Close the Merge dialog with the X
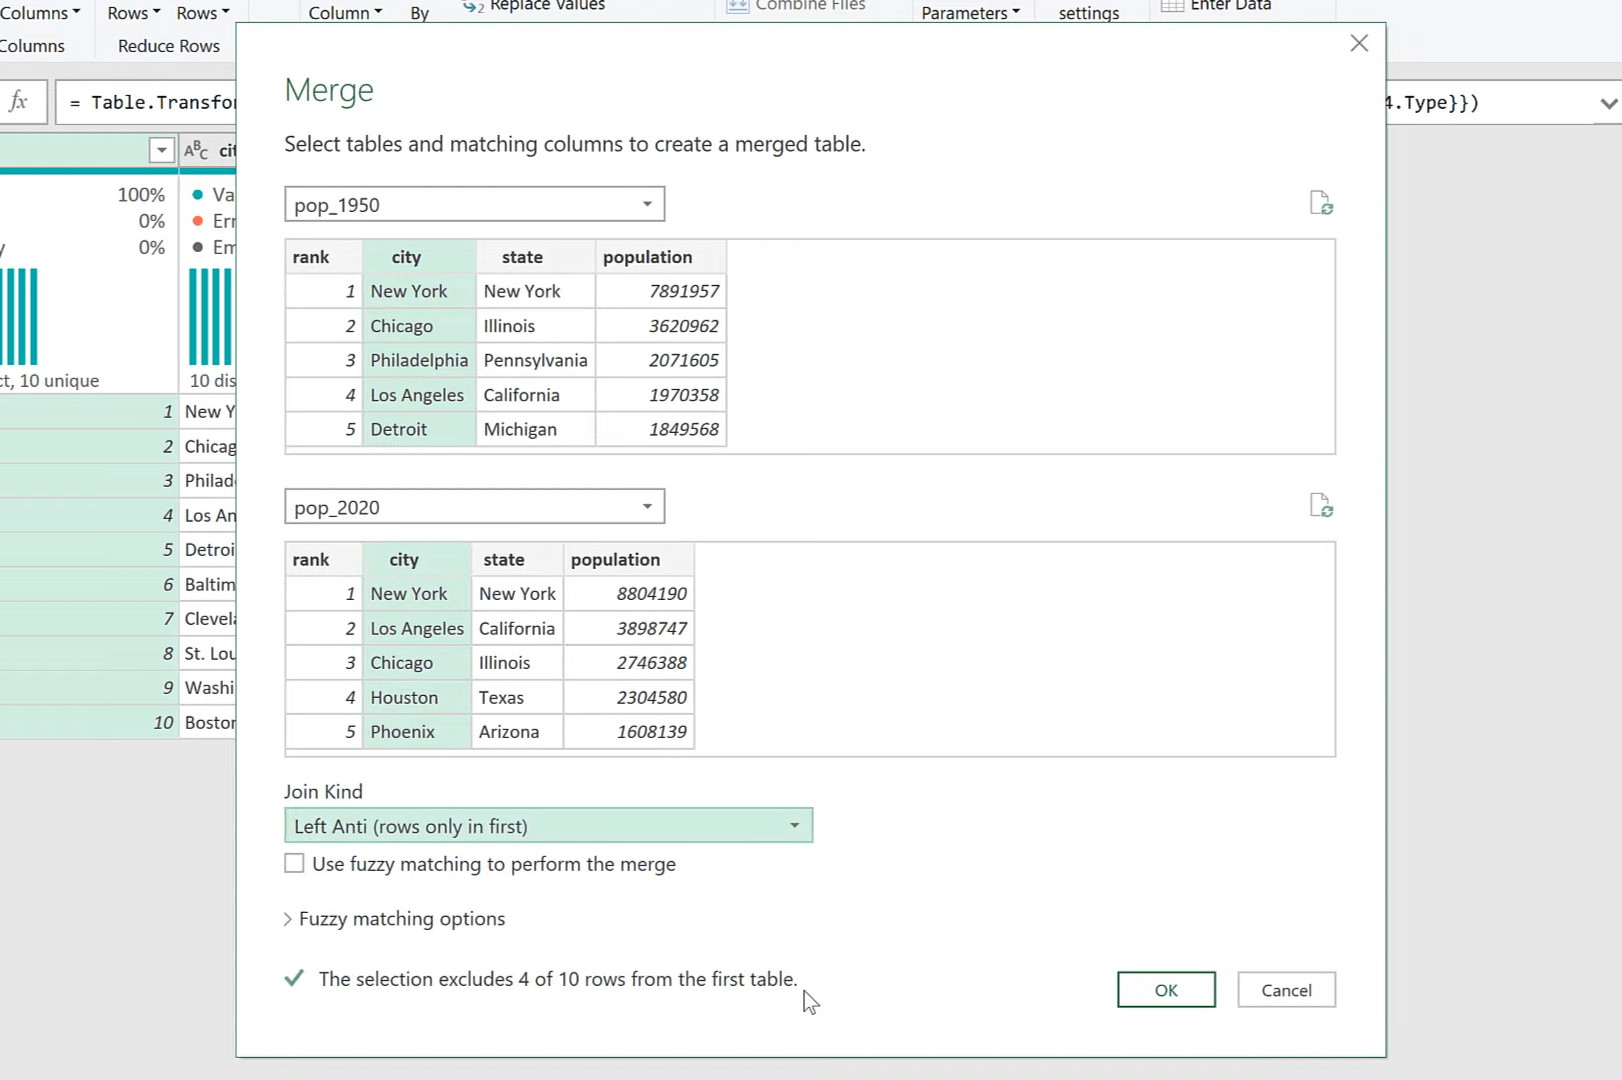 [x=1358, y=43]
